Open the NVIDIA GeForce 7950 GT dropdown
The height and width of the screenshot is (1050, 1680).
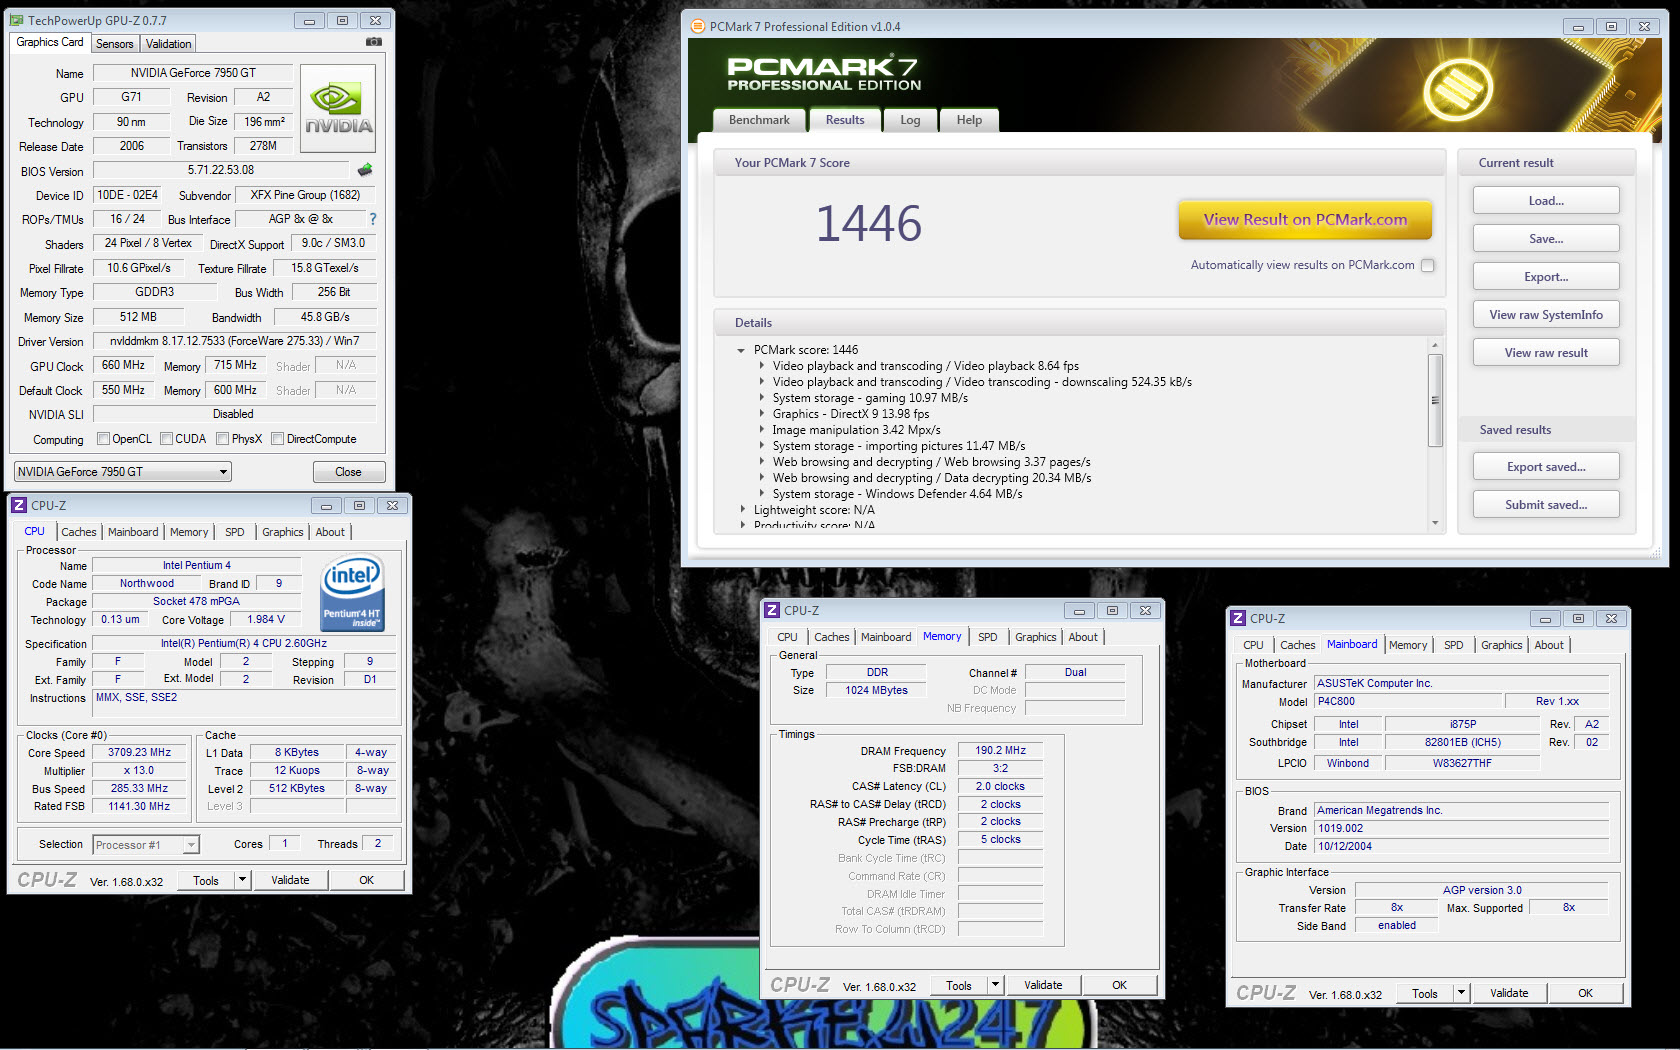click(123, 471)
